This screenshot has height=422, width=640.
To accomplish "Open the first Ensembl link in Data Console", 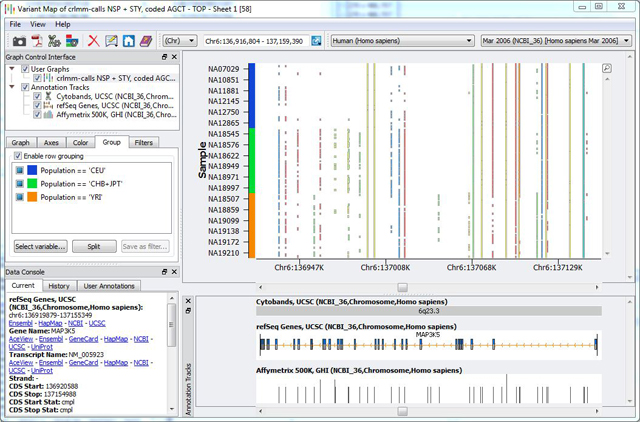I will pos(20,323).
